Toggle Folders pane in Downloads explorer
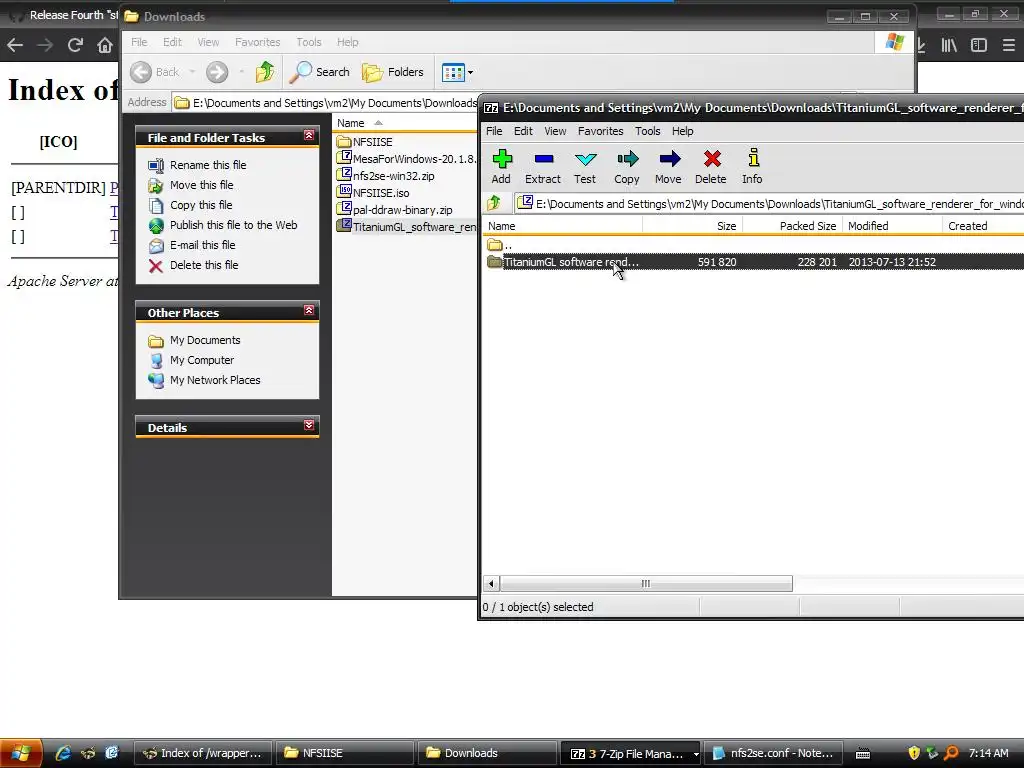This screenshot has width=1024, height=768. click(x=393, y=72)
